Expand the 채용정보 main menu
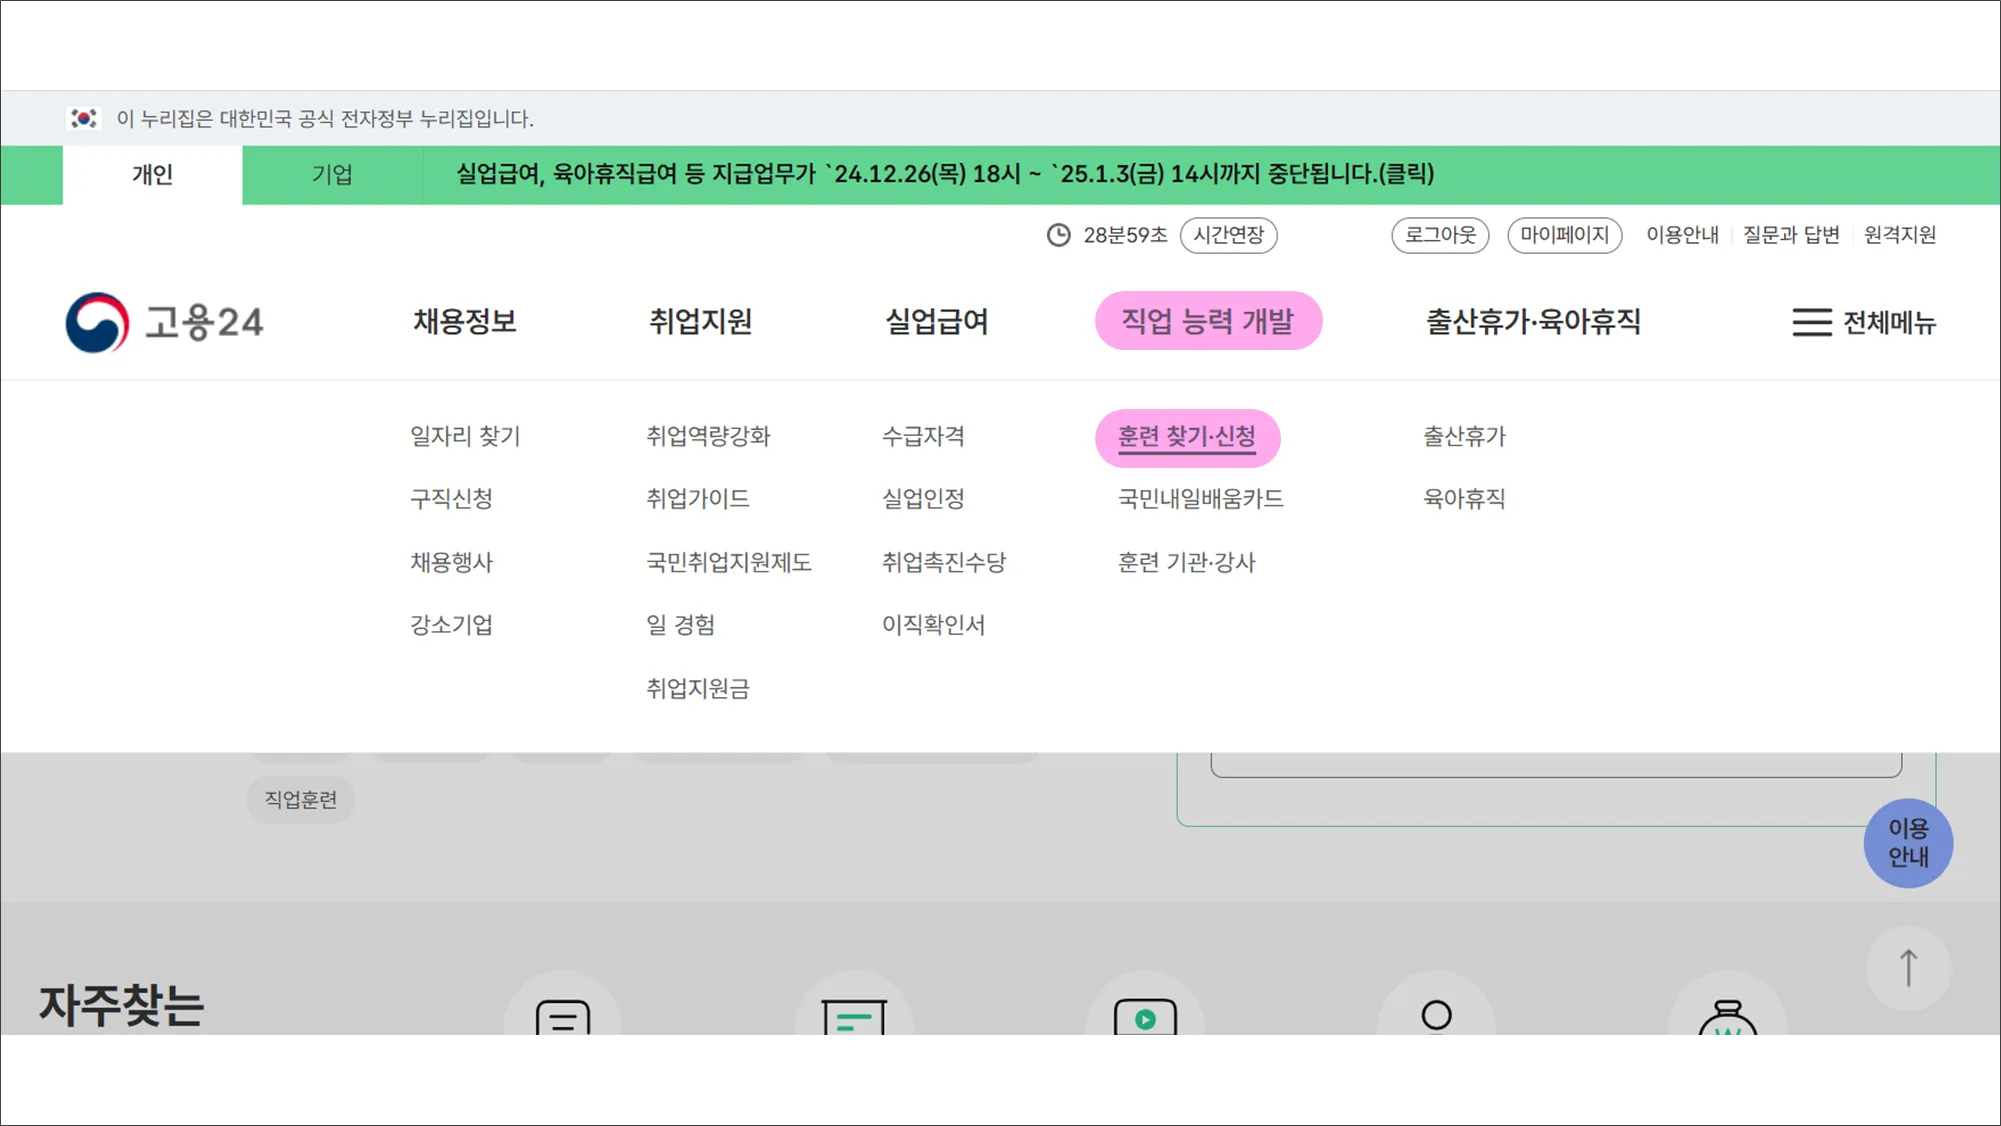 [x=464, y=321]
